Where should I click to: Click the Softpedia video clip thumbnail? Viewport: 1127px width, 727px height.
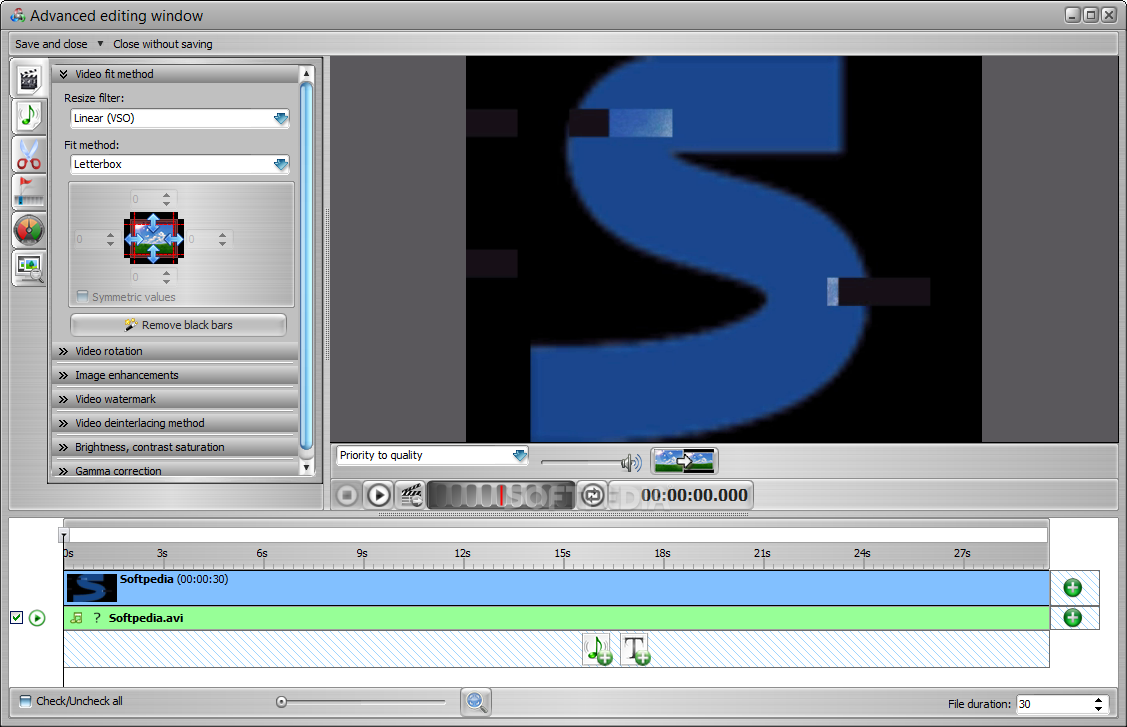click(x=91, y=587)
